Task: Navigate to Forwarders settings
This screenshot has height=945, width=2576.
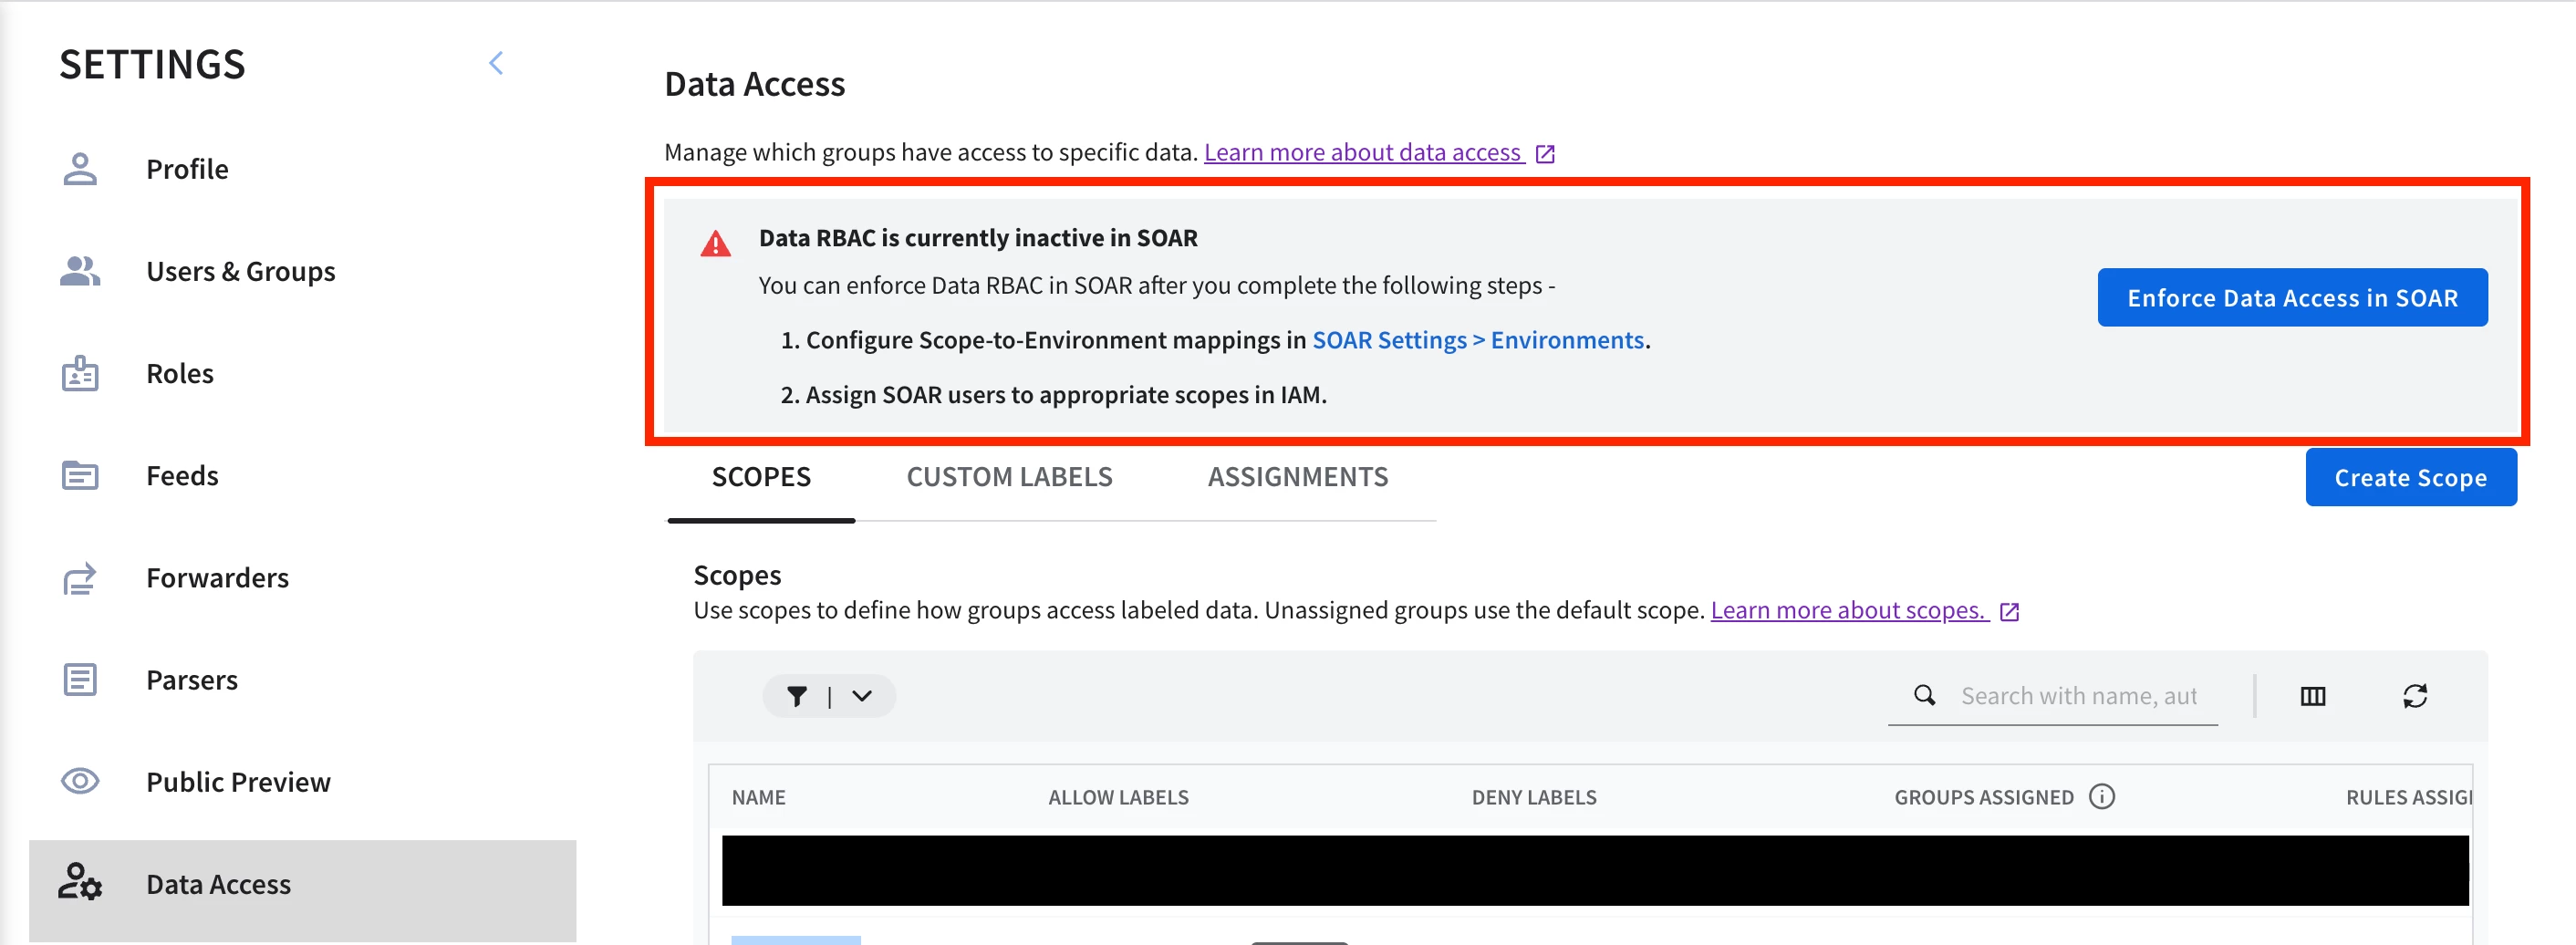Action: pyautogui.click(x=217, y=577)
